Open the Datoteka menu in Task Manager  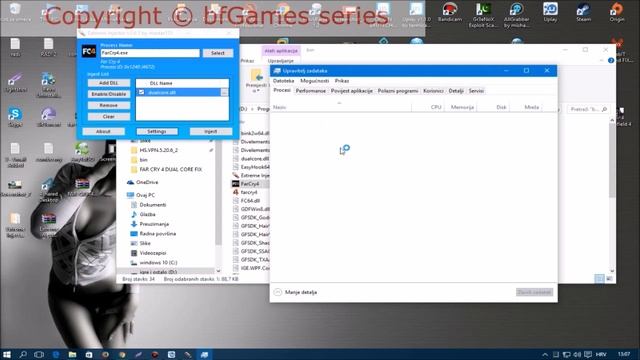[x=283, y=81]
